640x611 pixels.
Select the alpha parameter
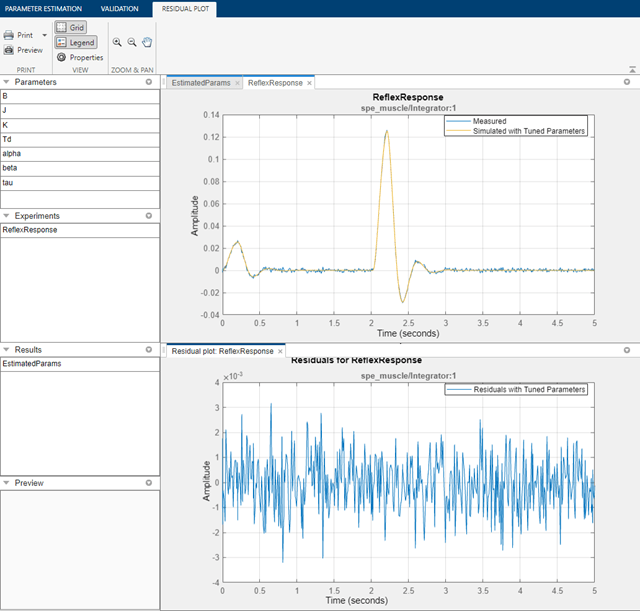point(12,154)
